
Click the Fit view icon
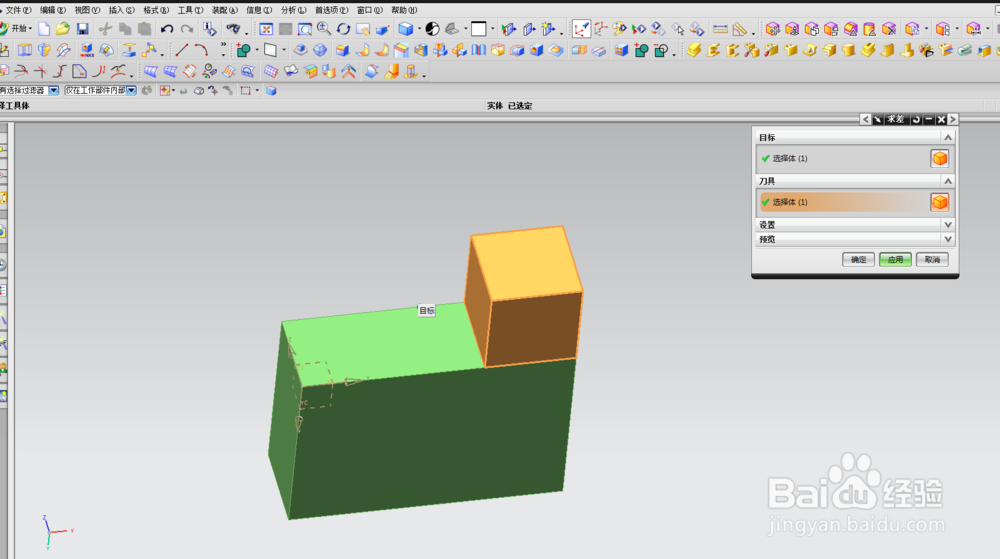[266, 29]
